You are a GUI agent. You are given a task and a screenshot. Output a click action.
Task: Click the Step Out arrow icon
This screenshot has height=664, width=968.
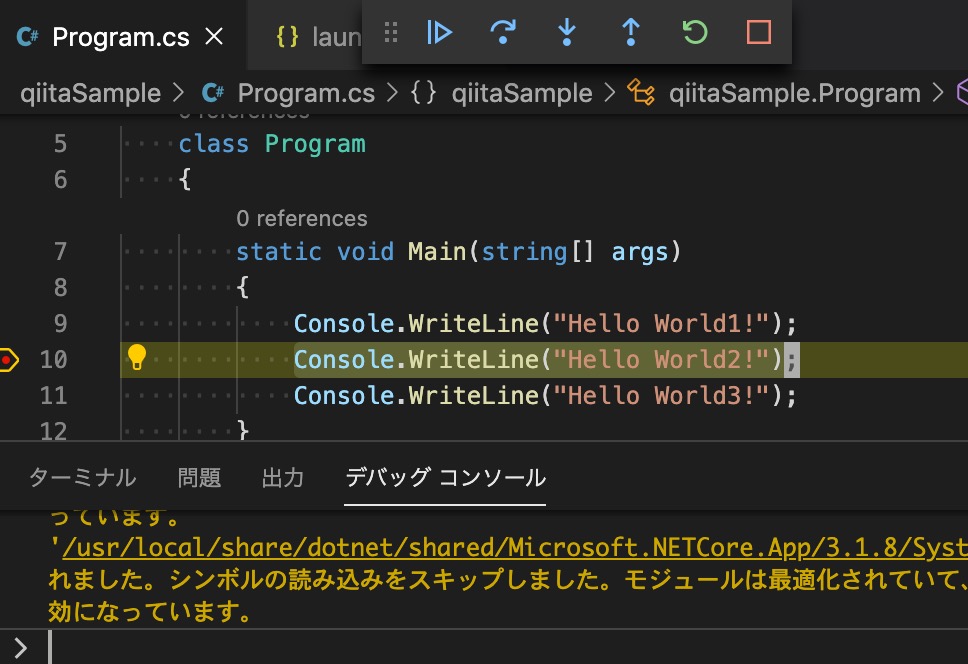coord(631,33)
